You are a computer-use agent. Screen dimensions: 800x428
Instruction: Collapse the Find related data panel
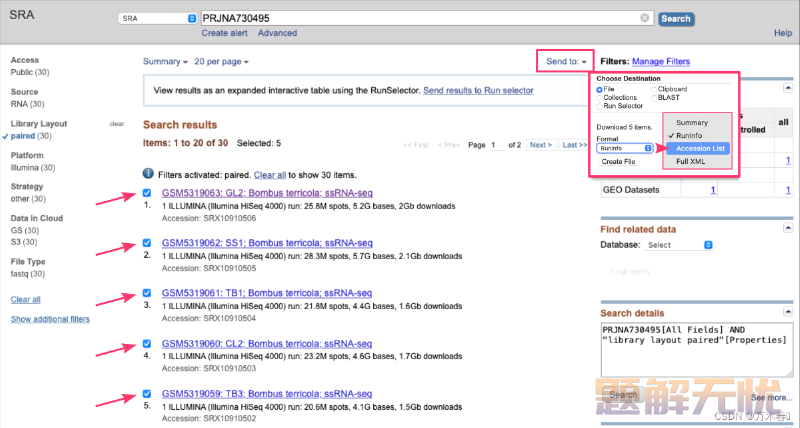click(788, 228)
